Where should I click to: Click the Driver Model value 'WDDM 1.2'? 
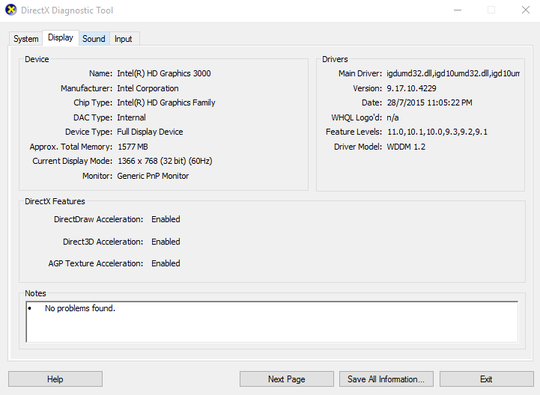(x=406, y=147)
